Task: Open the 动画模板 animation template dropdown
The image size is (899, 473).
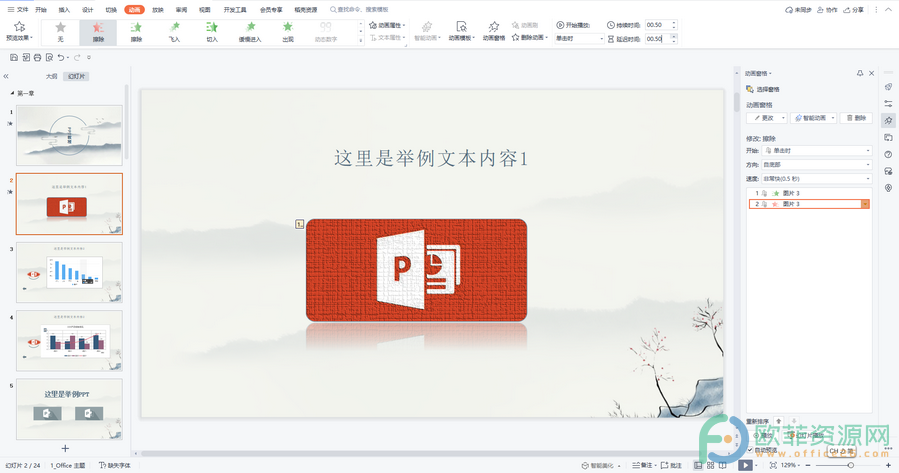Action: click(462, 31)
